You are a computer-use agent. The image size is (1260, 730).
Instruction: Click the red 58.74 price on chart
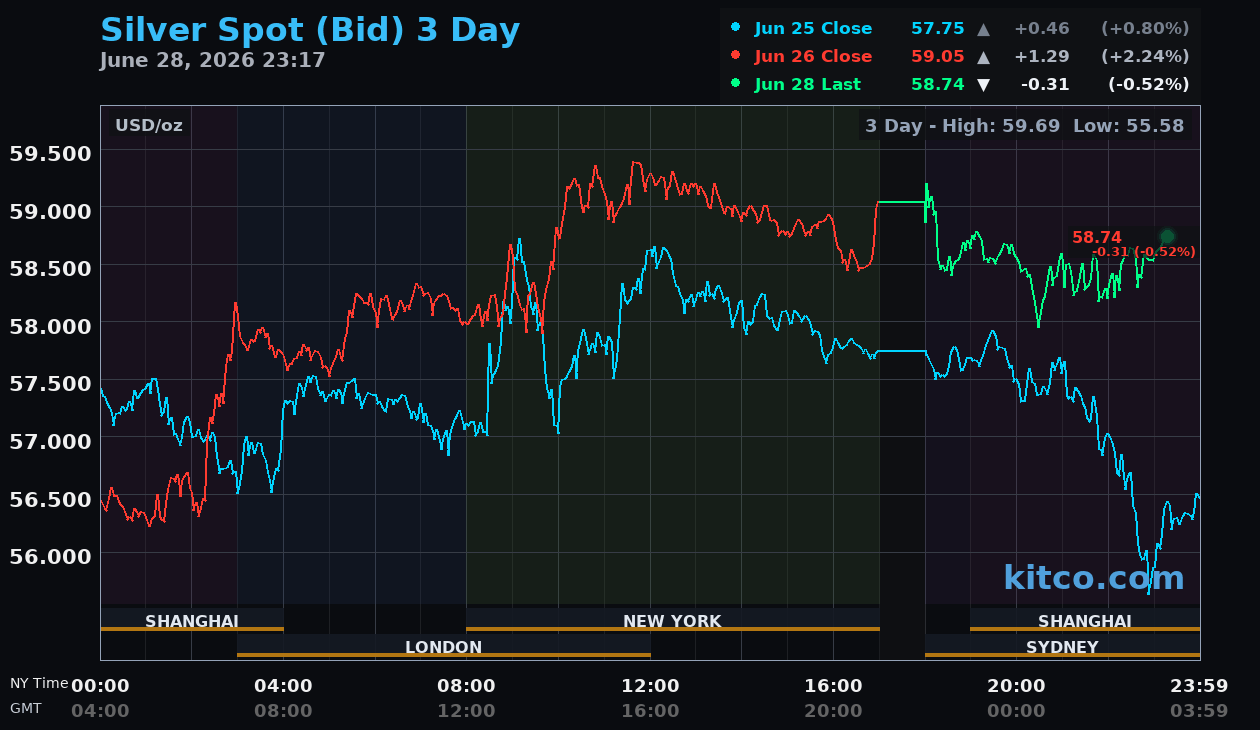(x=1097, y=238)
